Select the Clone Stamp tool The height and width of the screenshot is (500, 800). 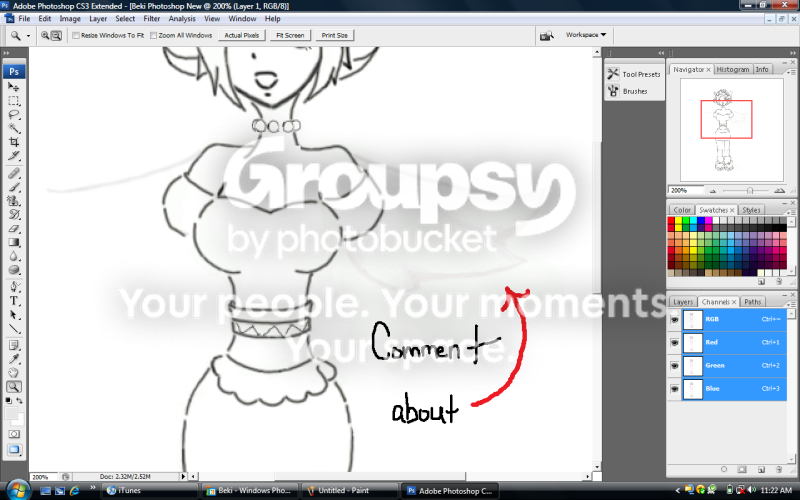click(14, 202)
